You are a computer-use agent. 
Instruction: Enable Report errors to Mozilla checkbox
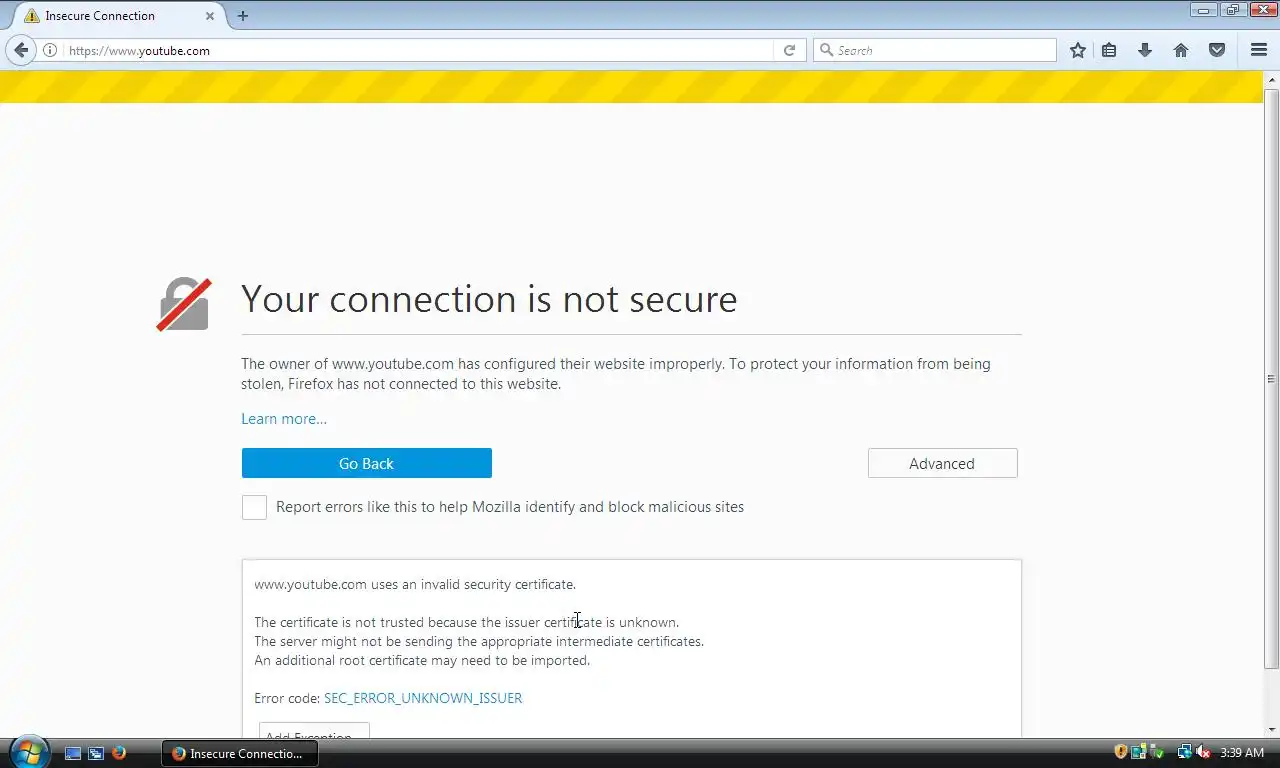click(x=254, y=507)
